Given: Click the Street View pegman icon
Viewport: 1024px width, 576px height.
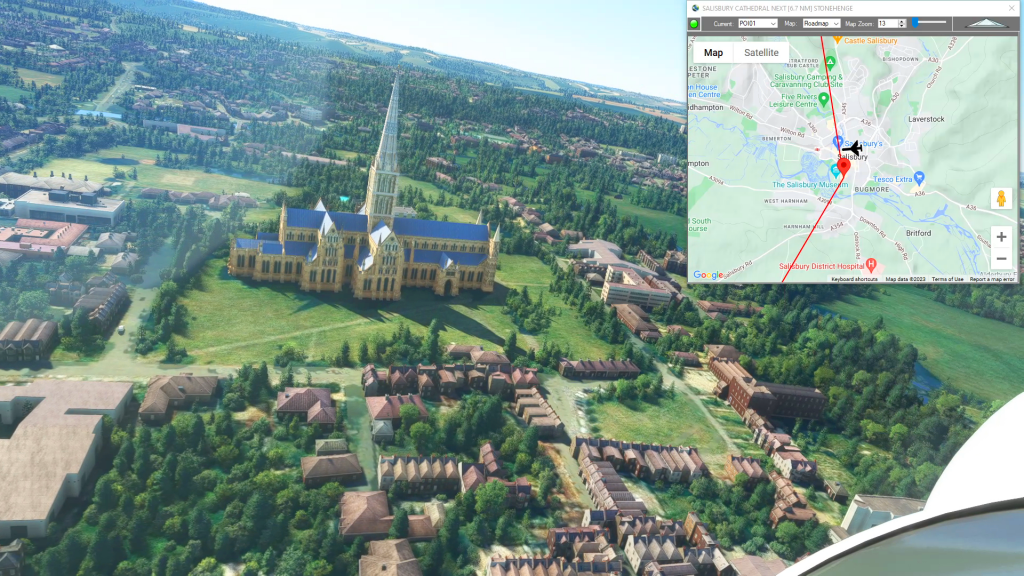Looking at the screenshot, I should pos(1001,198).
